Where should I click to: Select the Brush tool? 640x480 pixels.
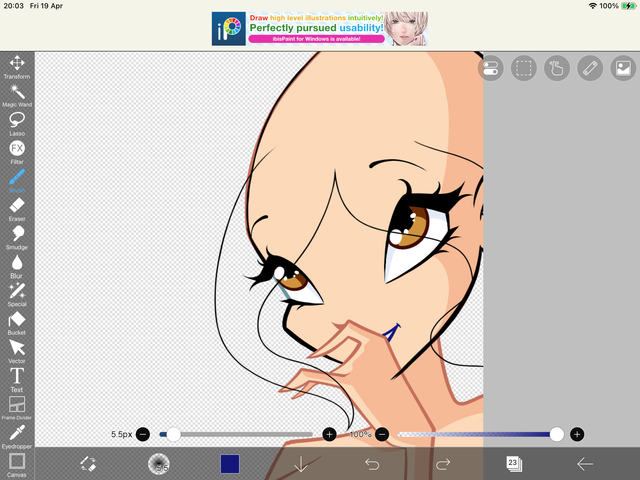pyautogui.click(x=17, y=181)
